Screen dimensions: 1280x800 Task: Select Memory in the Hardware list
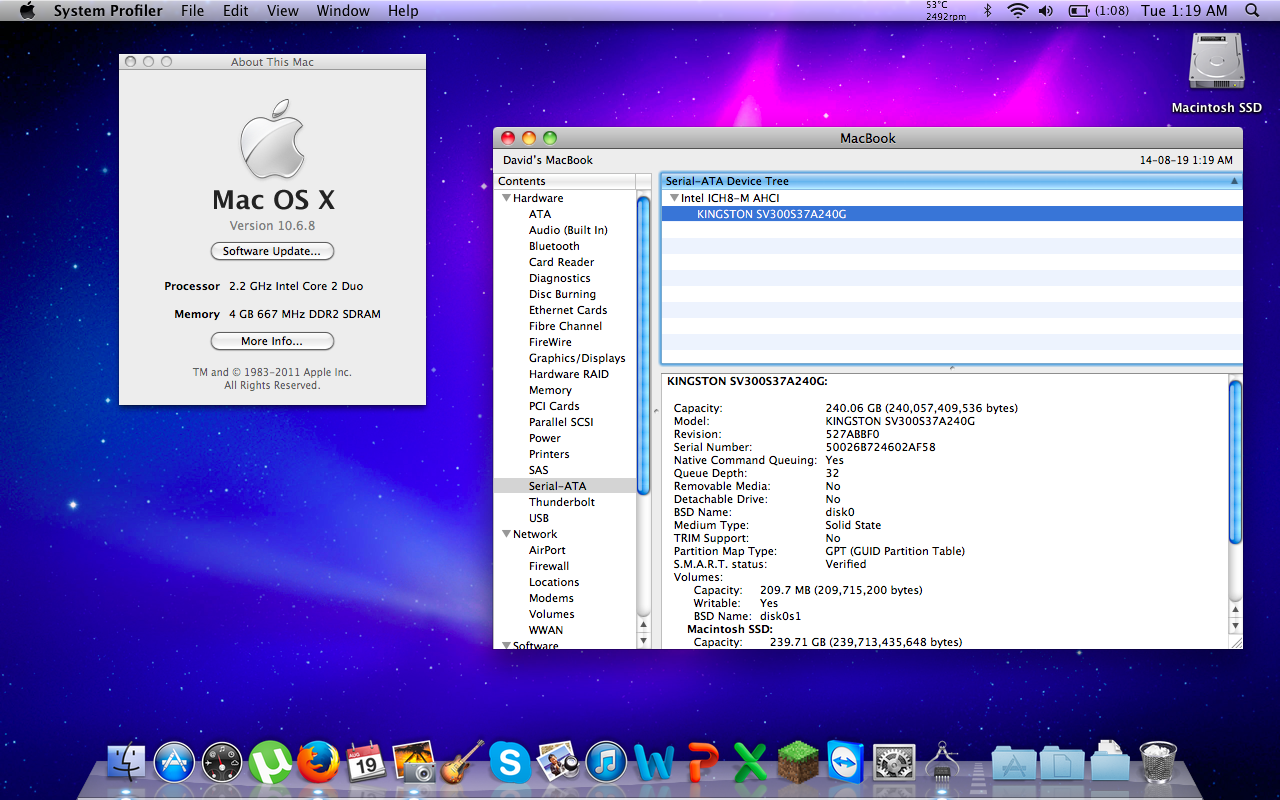[x=550, y=390]
